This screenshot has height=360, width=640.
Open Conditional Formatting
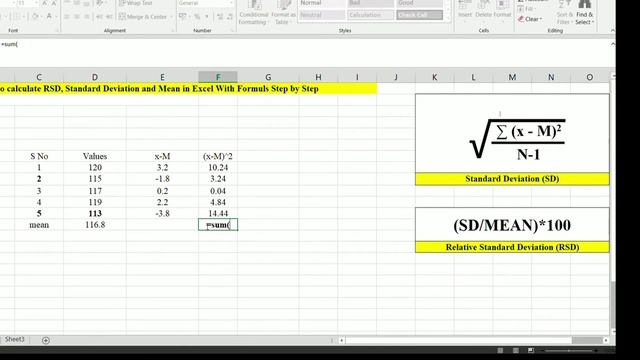[253, 12]
